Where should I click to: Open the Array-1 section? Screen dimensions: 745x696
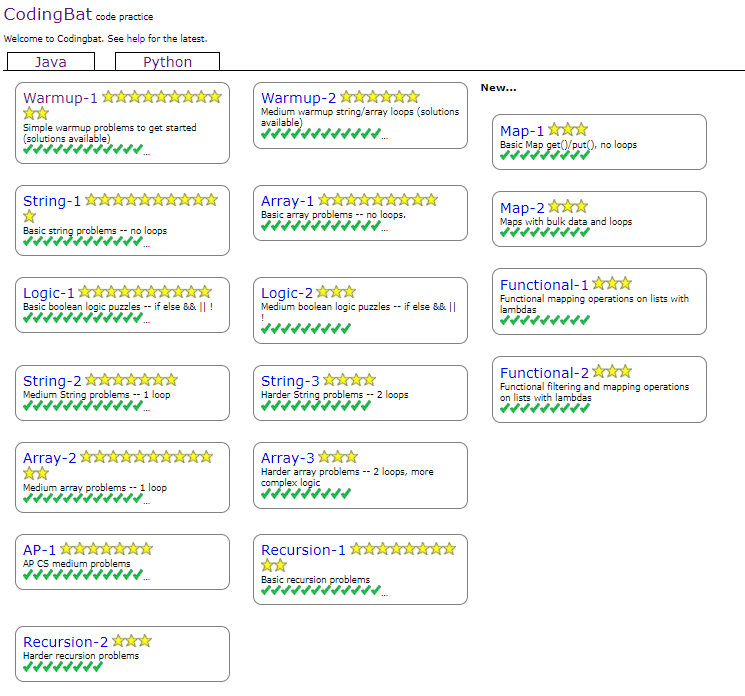pyautogui.click(x=287, y=201)
